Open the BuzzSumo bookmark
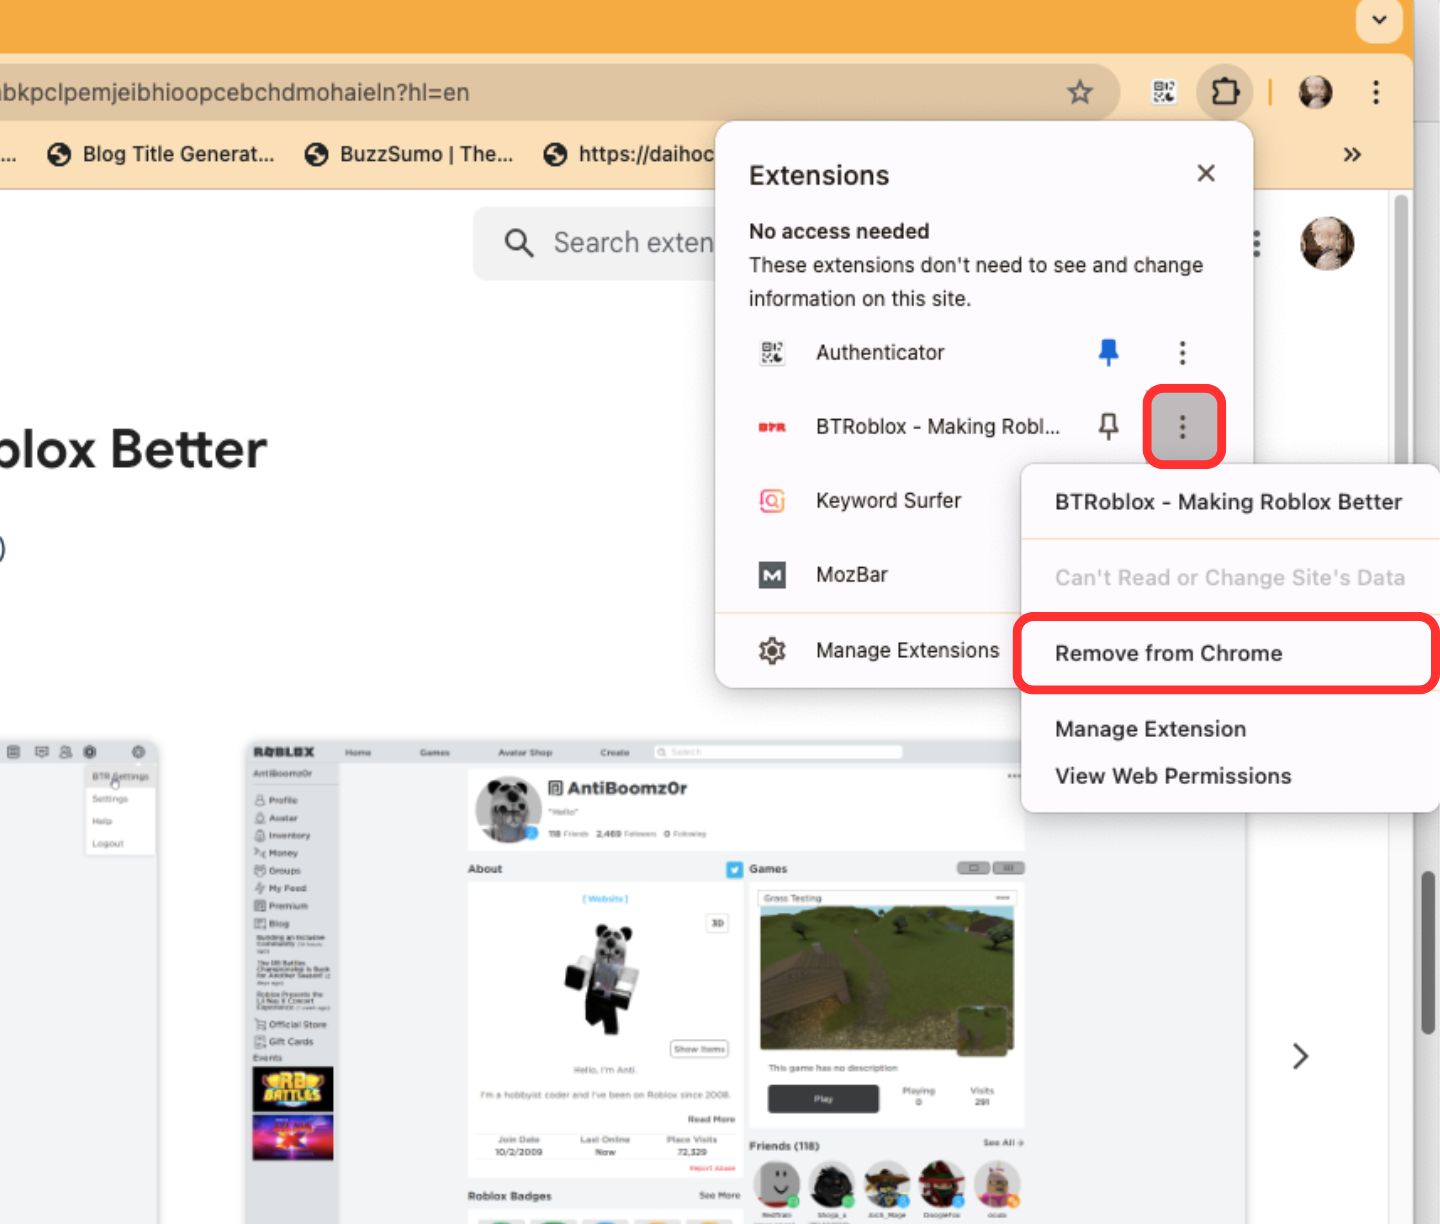The width and height of the screenshot is (1440, 1224). coord(409,154)
